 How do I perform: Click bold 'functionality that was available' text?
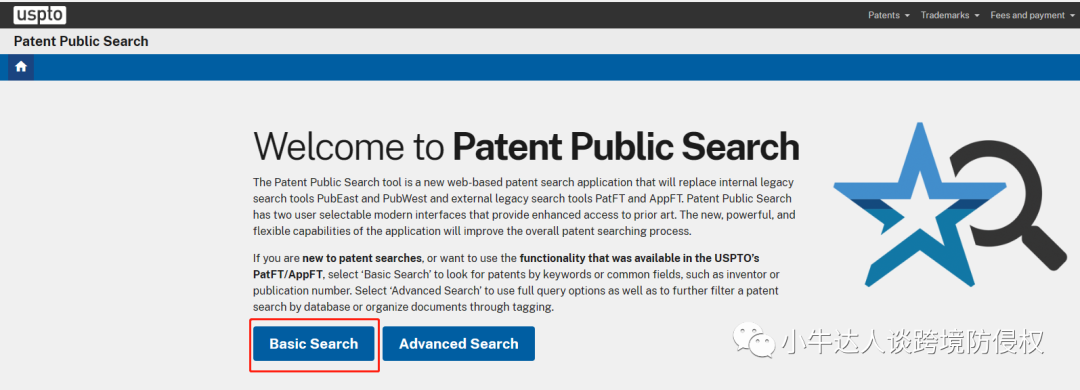(x=639, y=258)
